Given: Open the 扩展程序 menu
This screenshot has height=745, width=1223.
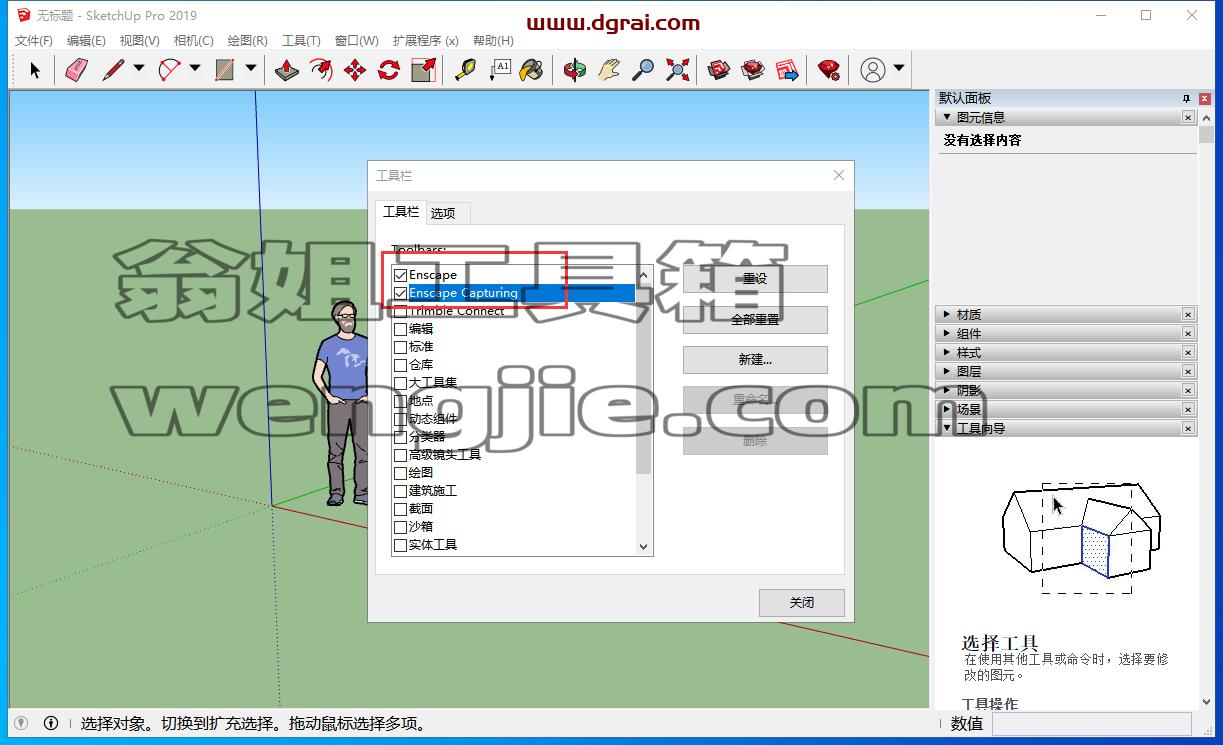Looking at the screenshot, I should 425,41.
